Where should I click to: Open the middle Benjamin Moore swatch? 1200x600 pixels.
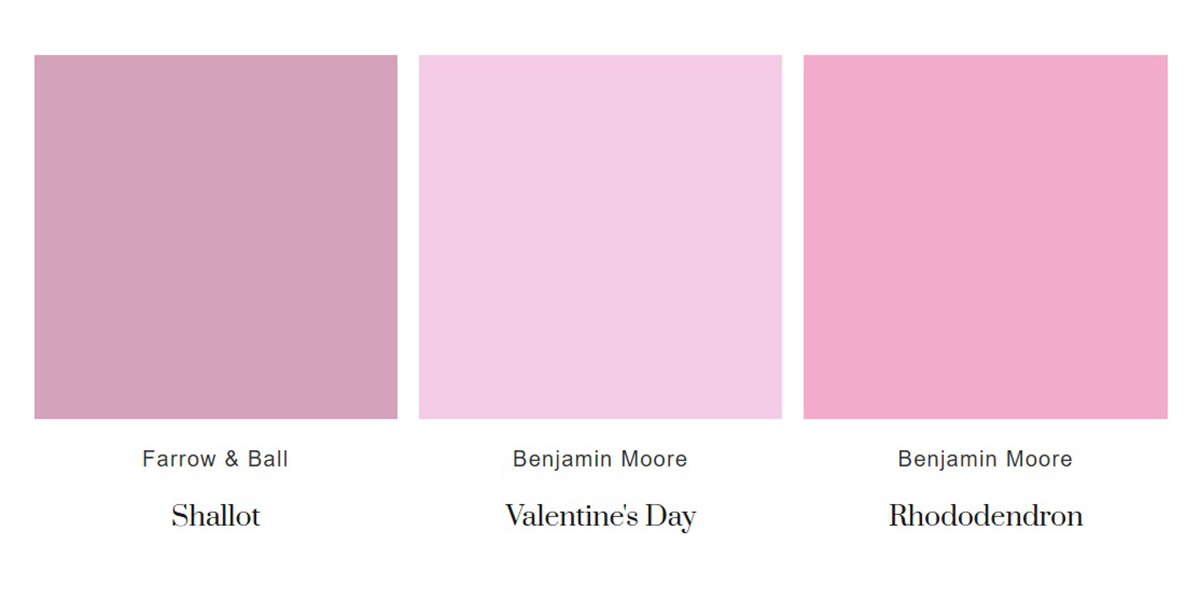click(600, 237)
